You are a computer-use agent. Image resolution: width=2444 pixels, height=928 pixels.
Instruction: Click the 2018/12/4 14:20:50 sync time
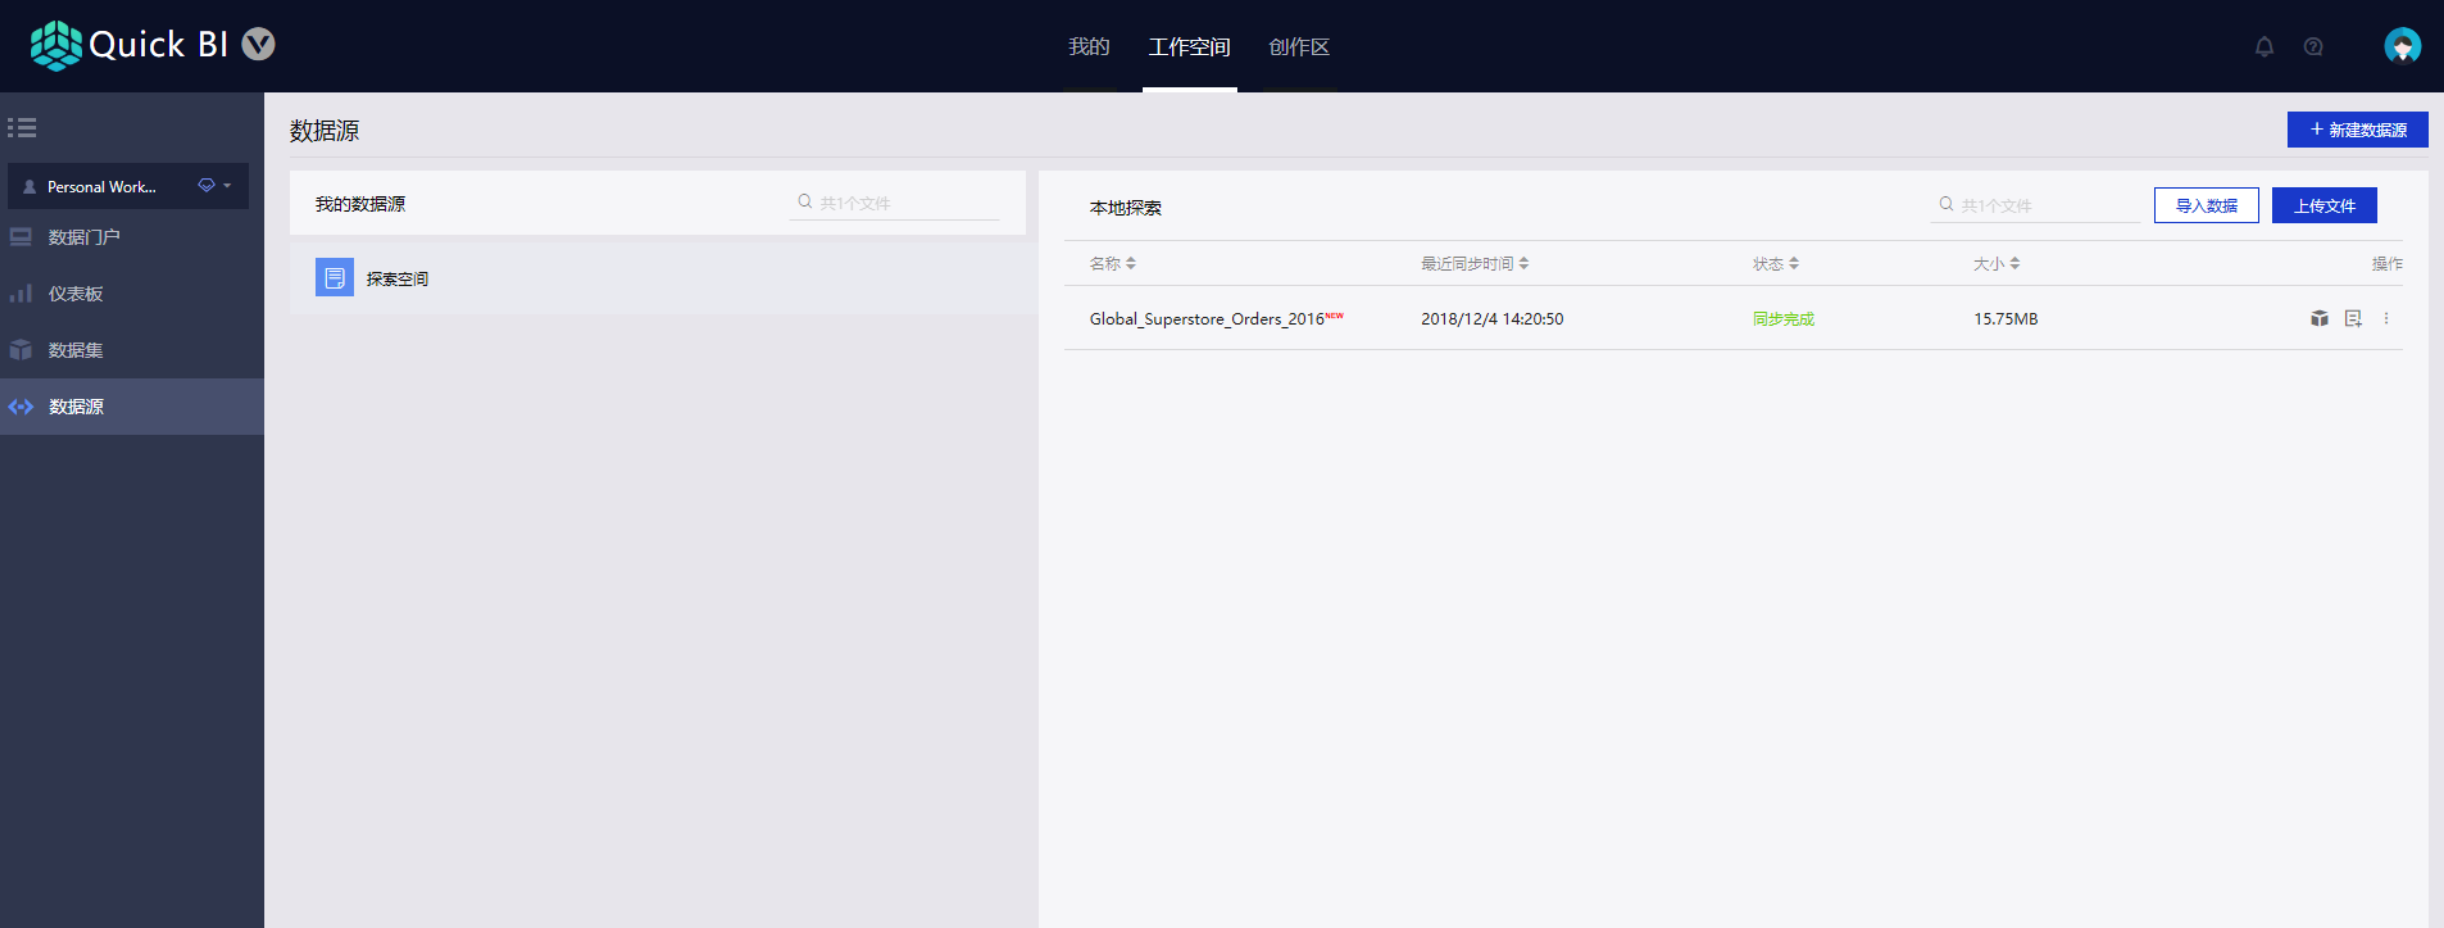(x=1492, y=318)
